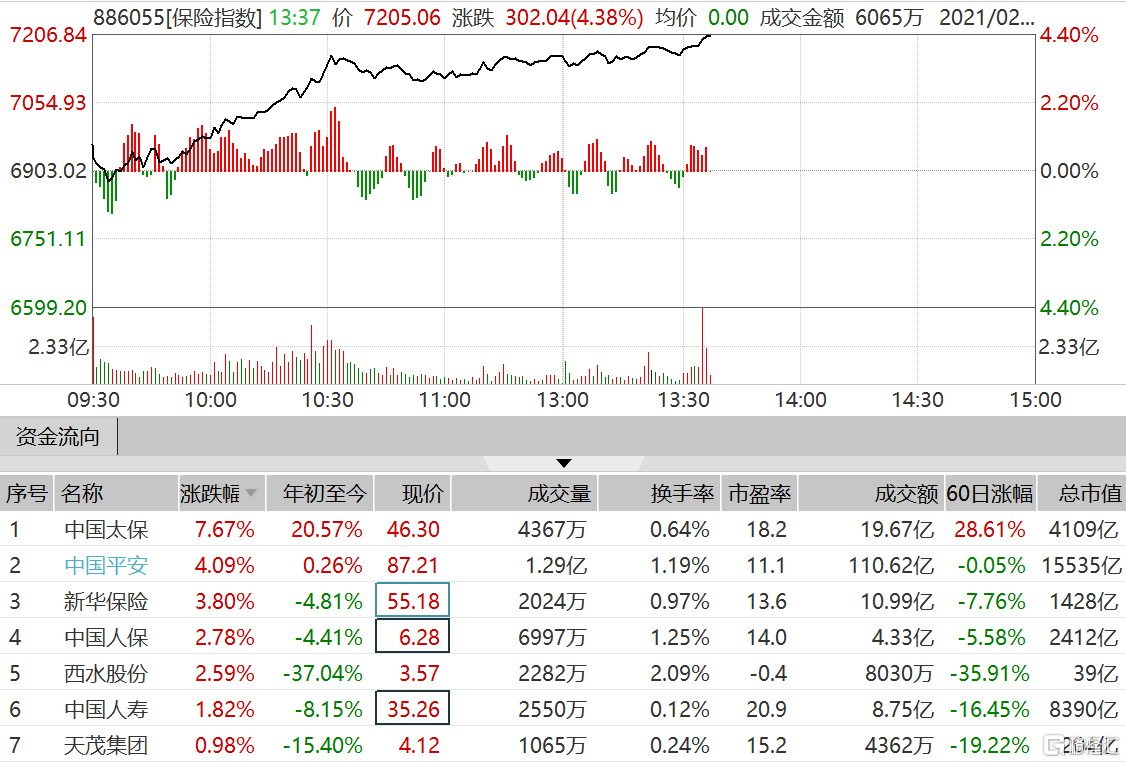Click the 19.67亿 turnover amount
The width and height of the screenshot is (1126, 764).
point(897,529)
